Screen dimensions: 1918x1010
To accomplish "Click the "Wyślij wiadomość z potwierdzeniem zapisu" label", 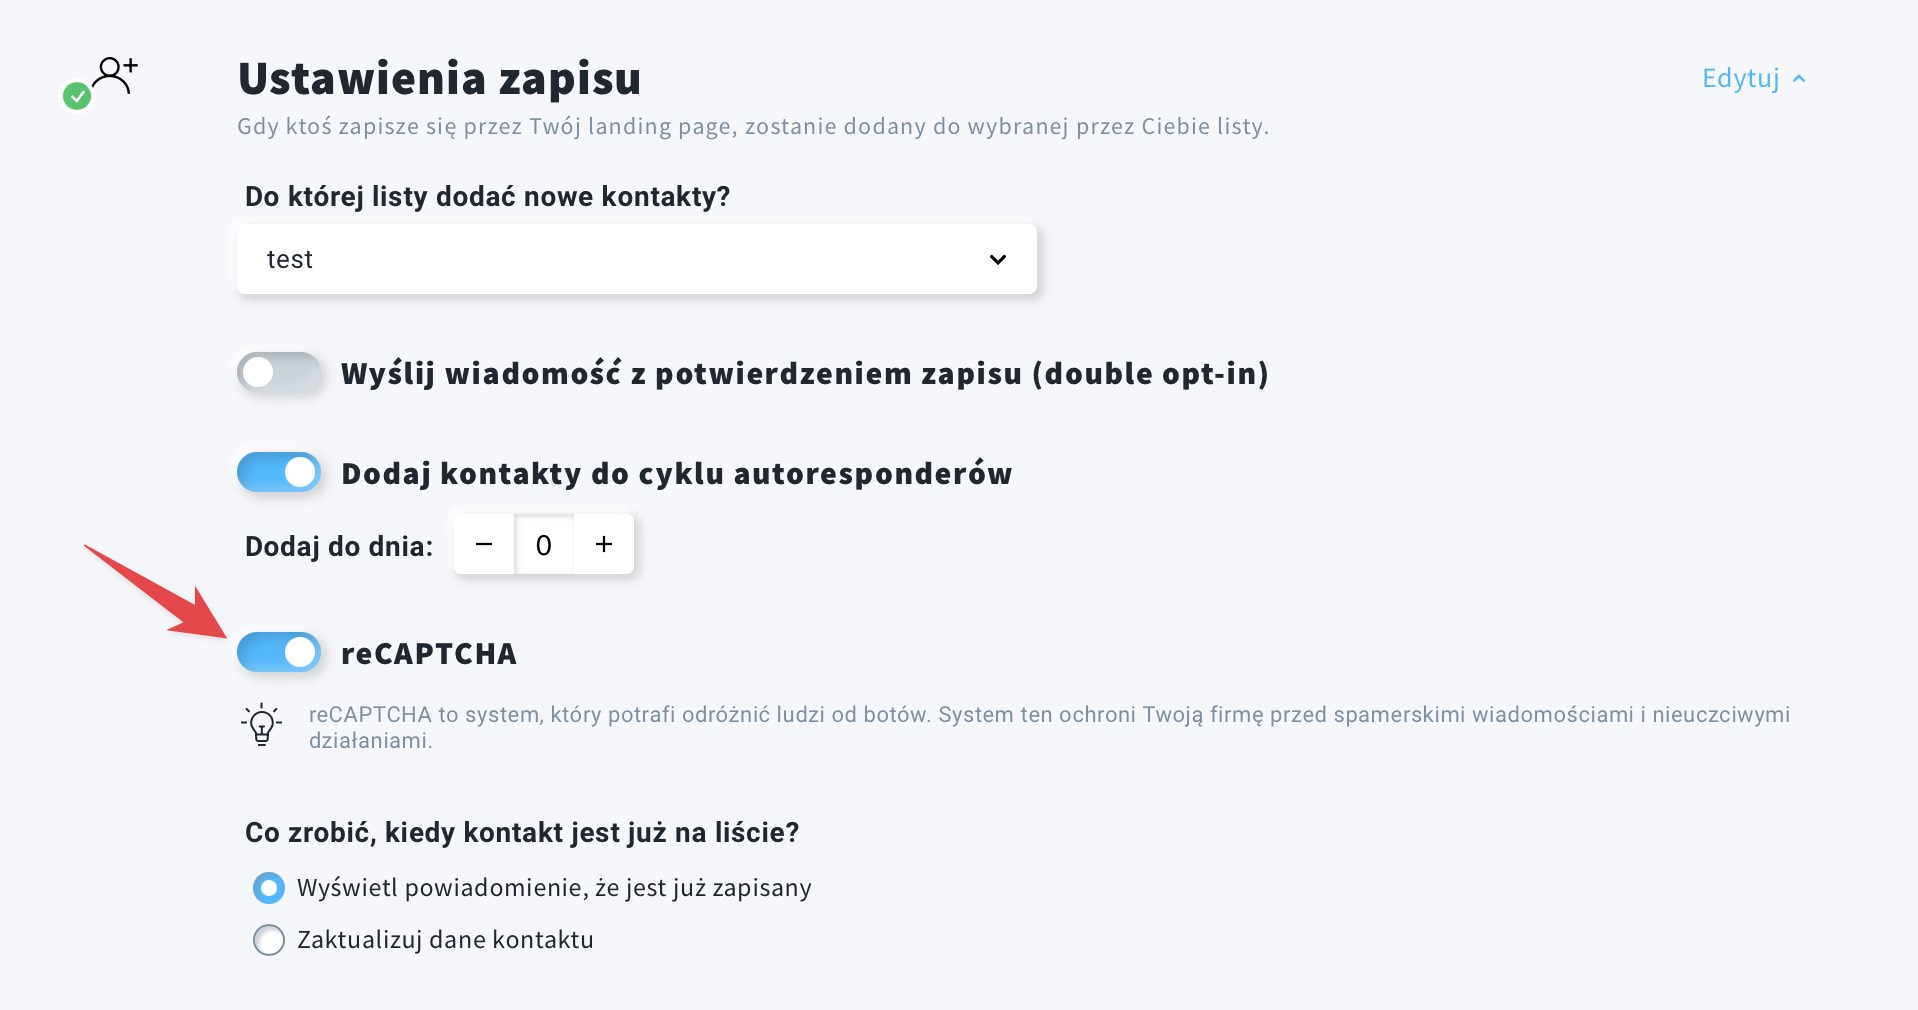I will (804, 374).
